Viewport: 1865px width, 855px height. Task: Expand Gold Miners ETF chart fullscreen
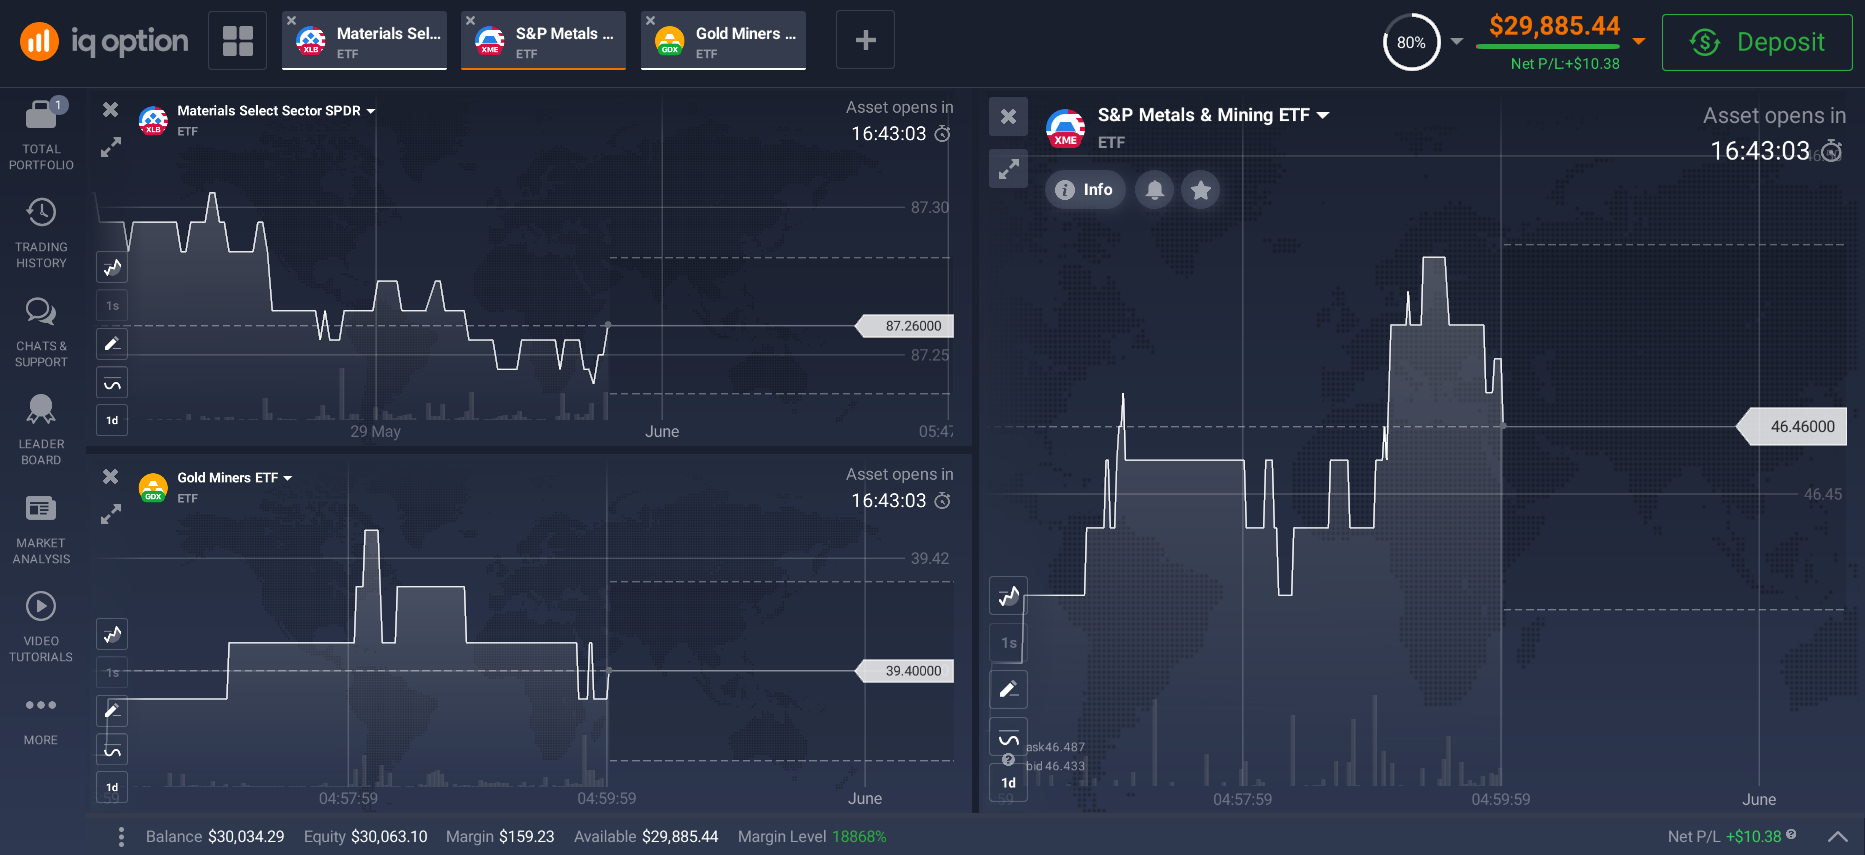pyautogui.click(x=111, y=515)
